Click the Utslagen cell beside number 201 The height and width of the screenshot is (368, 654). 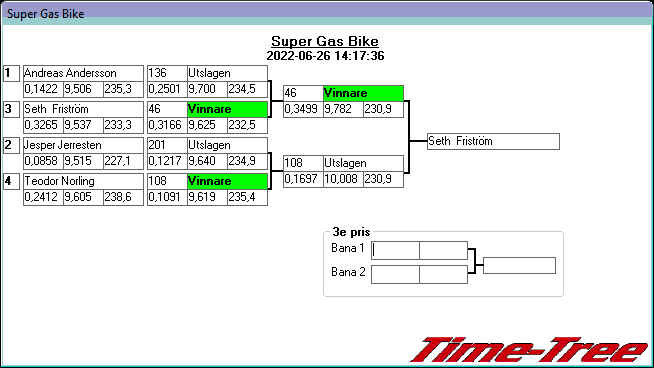coord(227,145)
